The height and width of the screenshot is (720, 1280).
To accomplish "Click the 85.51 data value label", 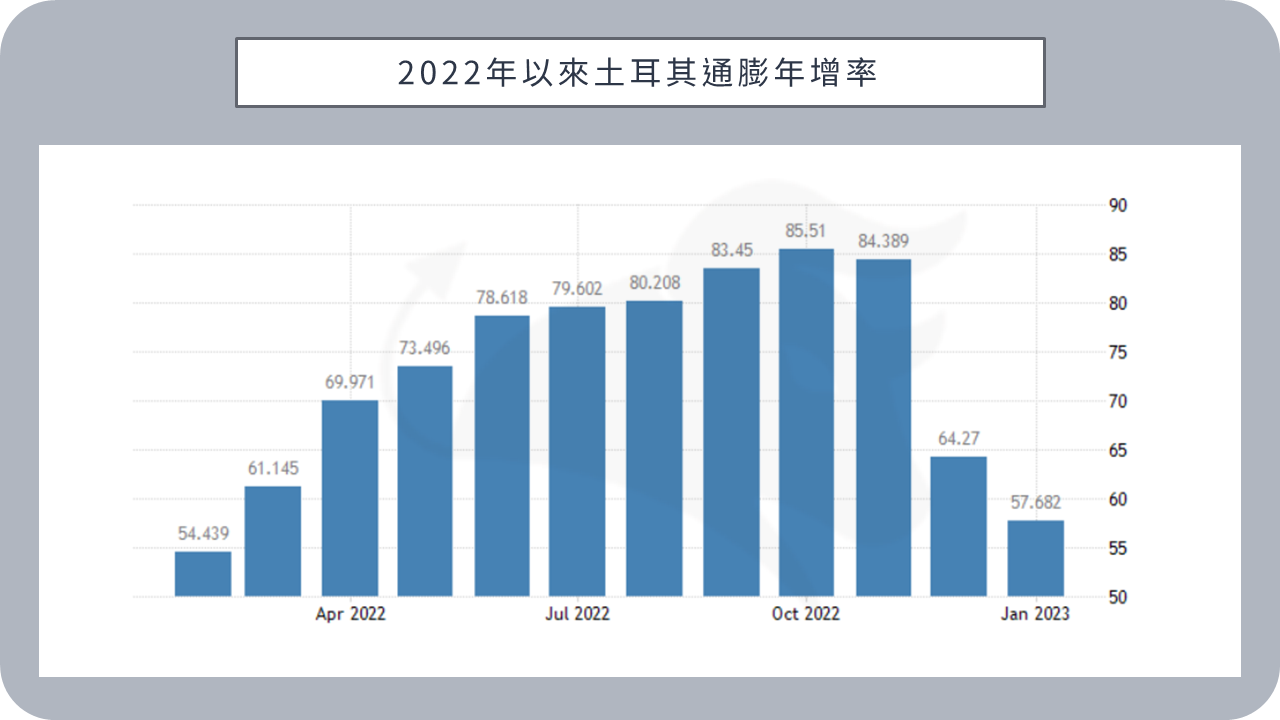I will coord(806,231).
